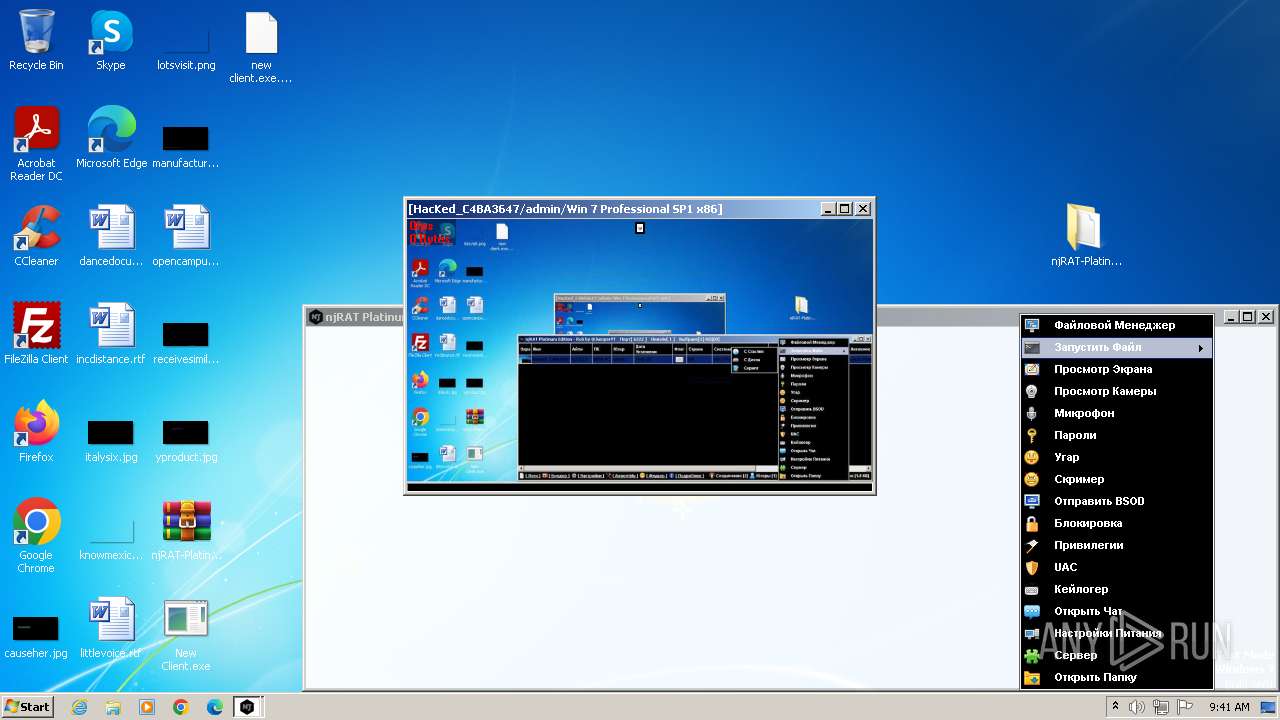Click Отправить BSOD in the menu
The image size is (1280, 720).
tap(1117, 501)
